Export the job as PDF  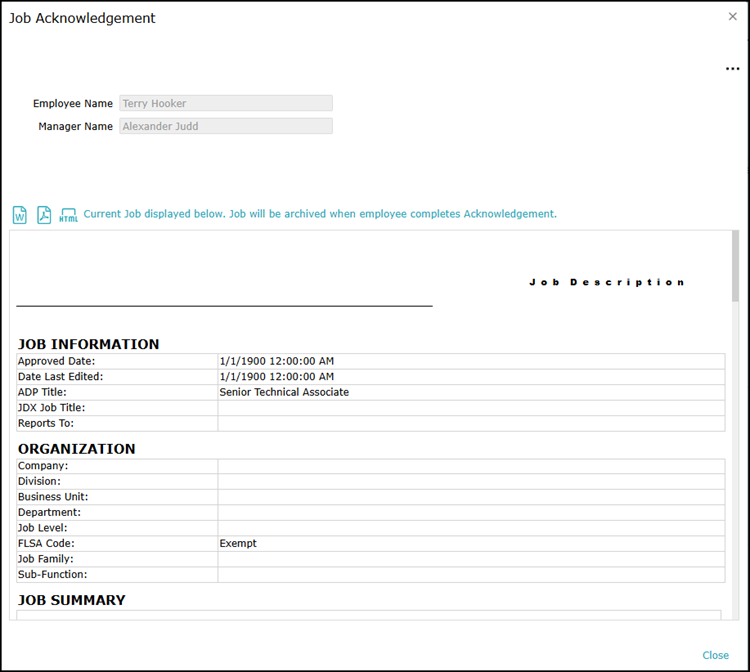[x=44, y=215]
